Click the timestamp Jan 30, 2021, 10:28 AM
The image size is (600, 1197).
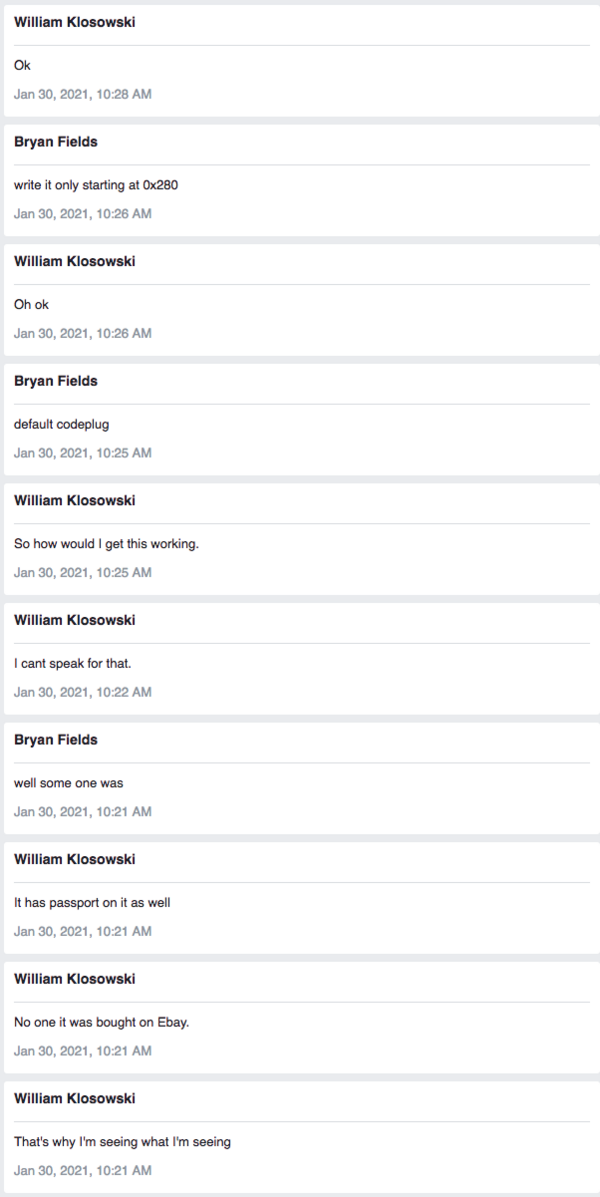(x=83, y=94)
